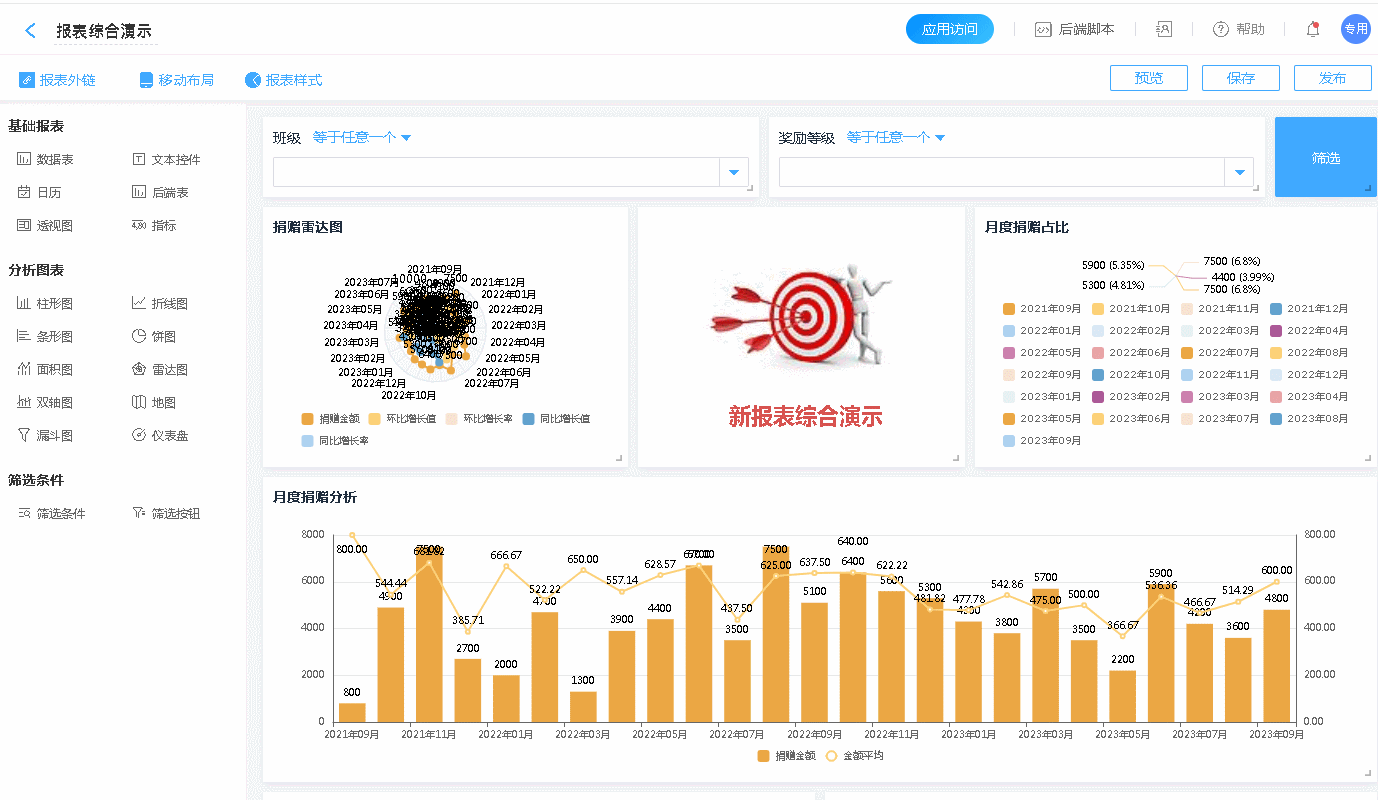Viewport: 1378px width, 800px height.
Task: Open the 移动布局 tab
Action: click(176, 80)
